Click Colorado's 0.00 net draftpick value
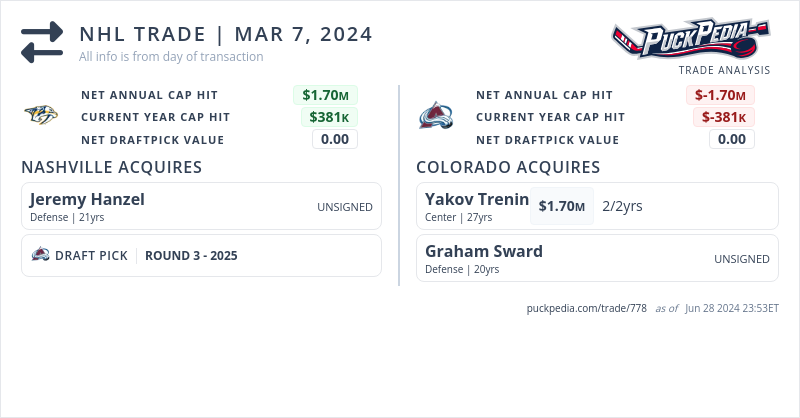The image size is (800, 418). click(731, 139)
